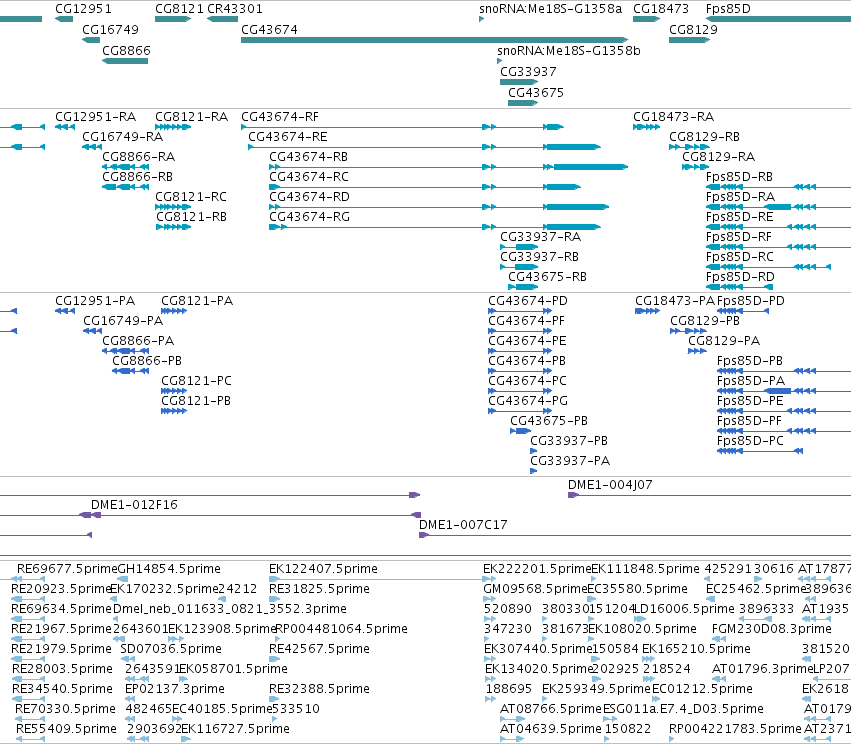Select protein CG8129-PA
This screenshot has width=851, height=744.
point(697,351)
